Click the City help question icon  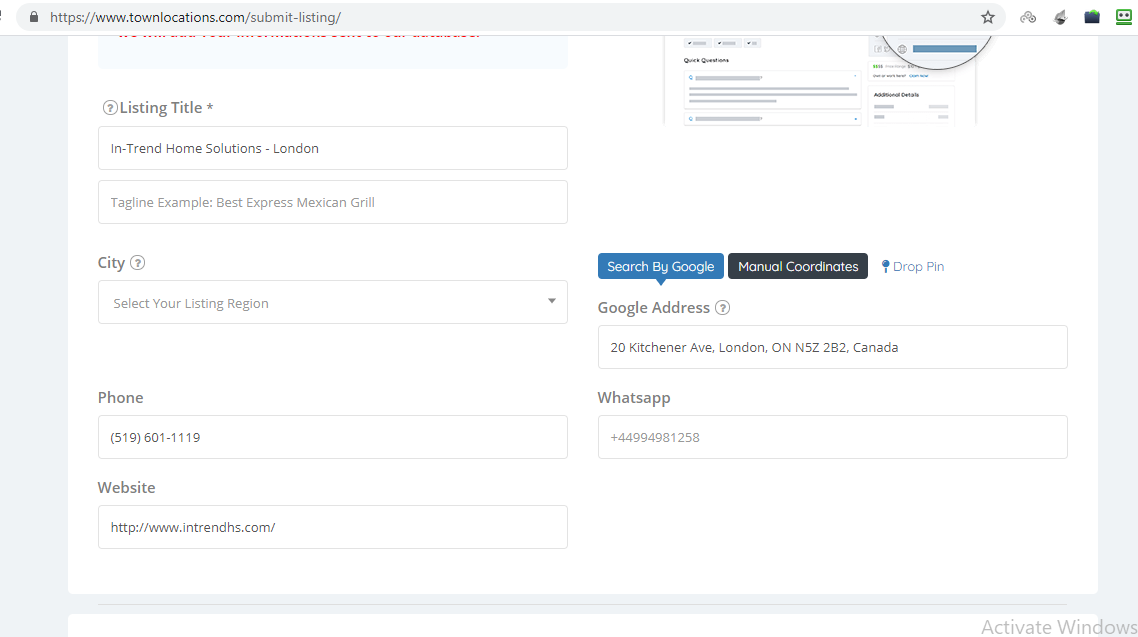pos(137,263)
